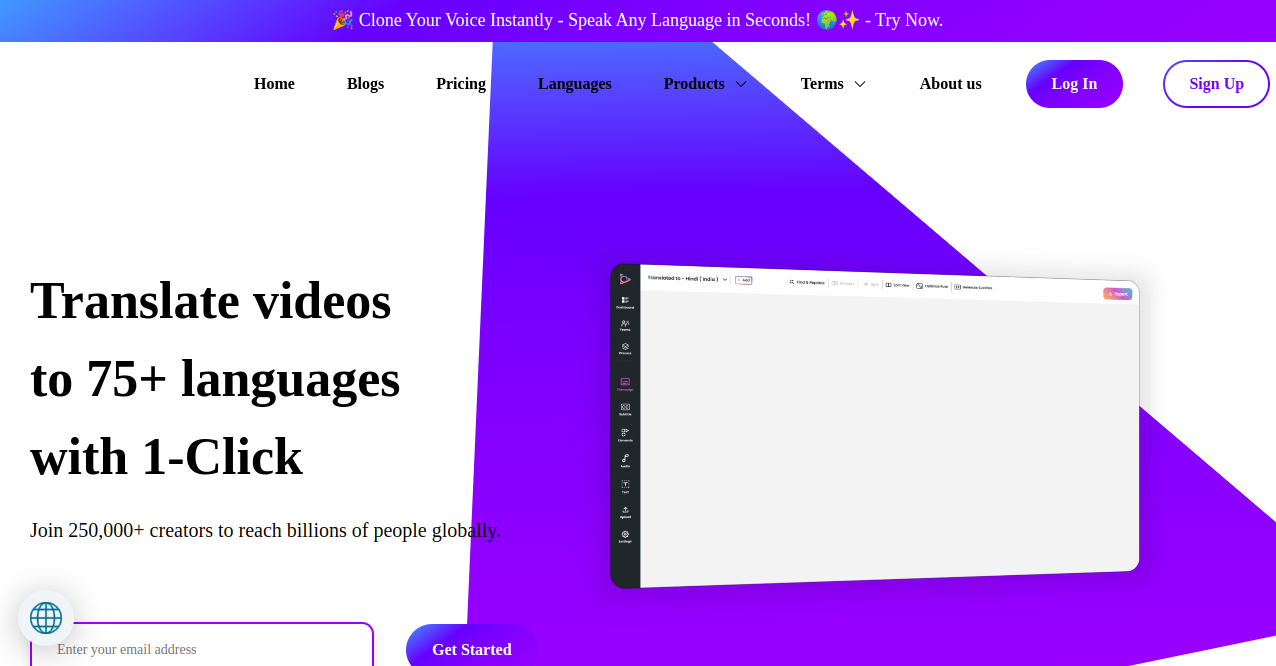Open the Teams icon in the dark sidebar
This screenshot has width=1276, height=666.
coord(625,324)
